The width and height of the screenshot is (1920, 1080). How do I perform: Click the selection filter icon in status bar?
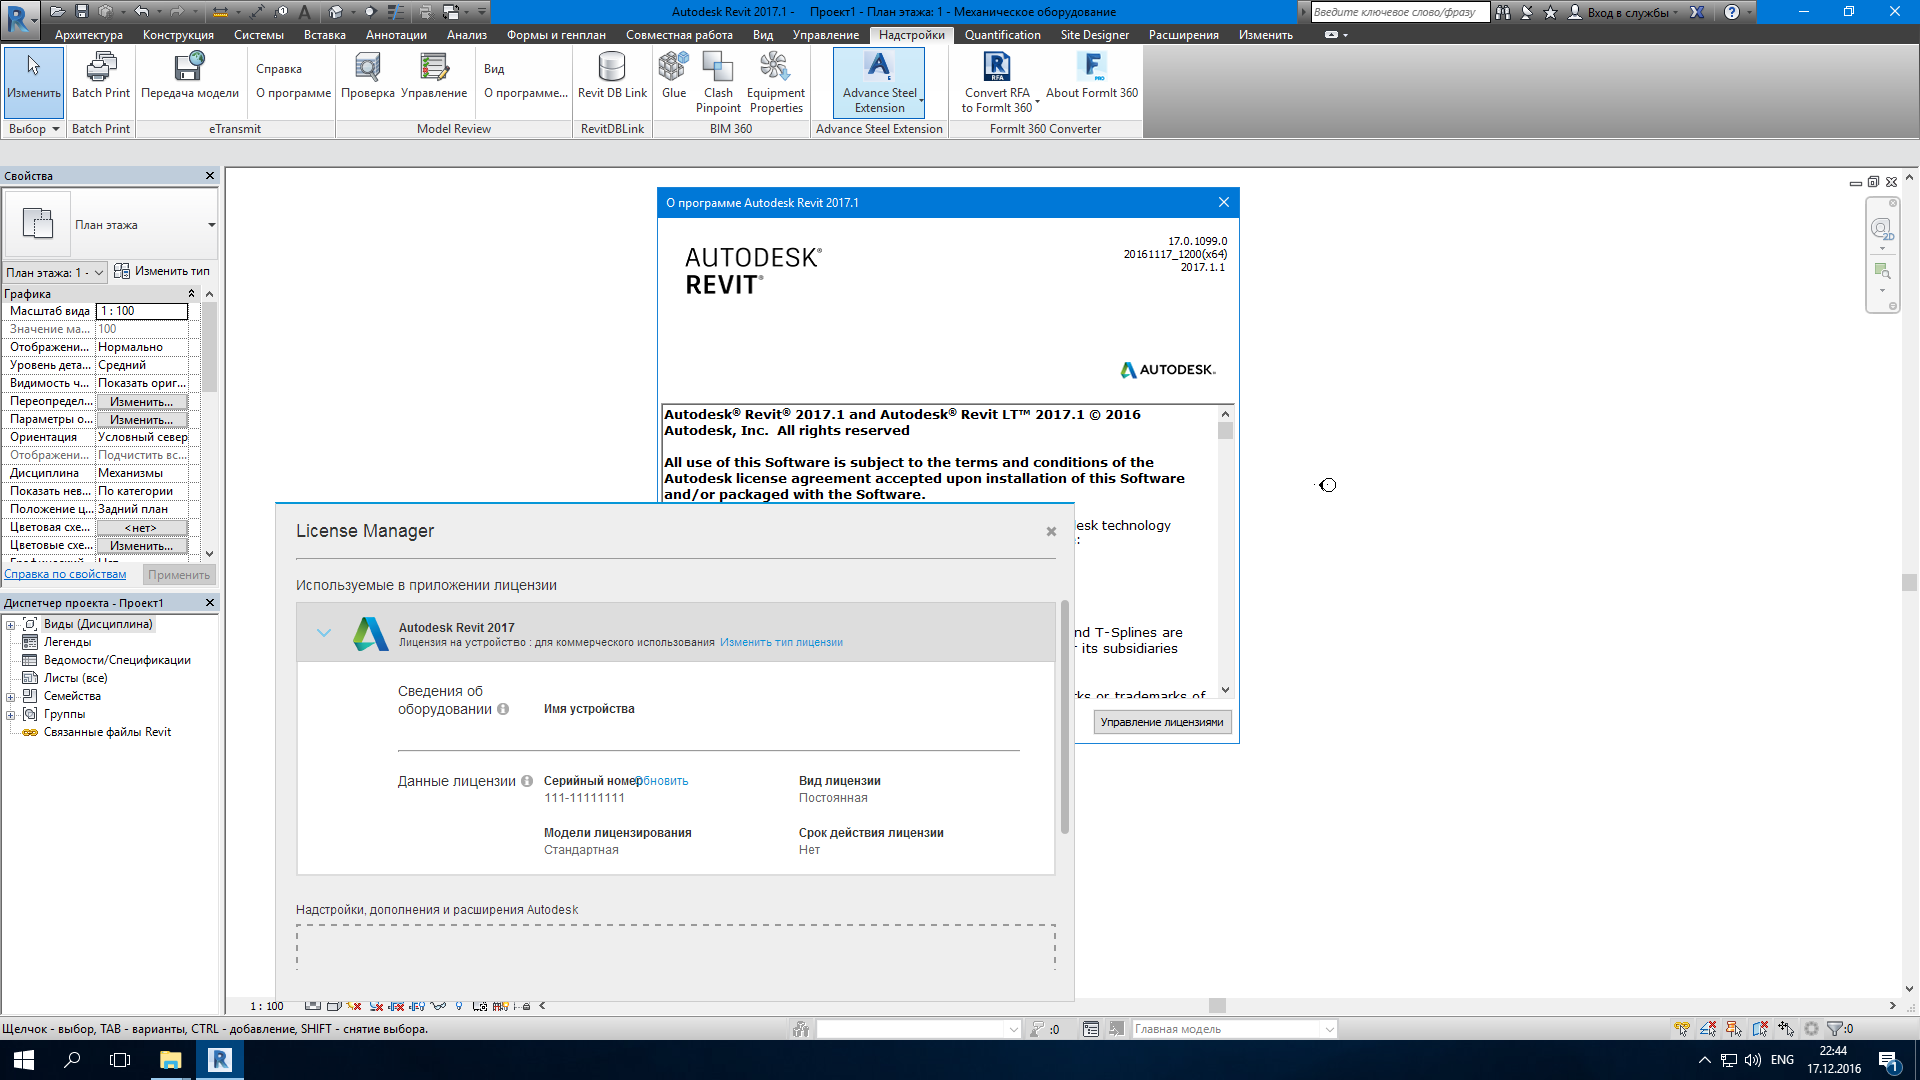tap(1835, 1029)
